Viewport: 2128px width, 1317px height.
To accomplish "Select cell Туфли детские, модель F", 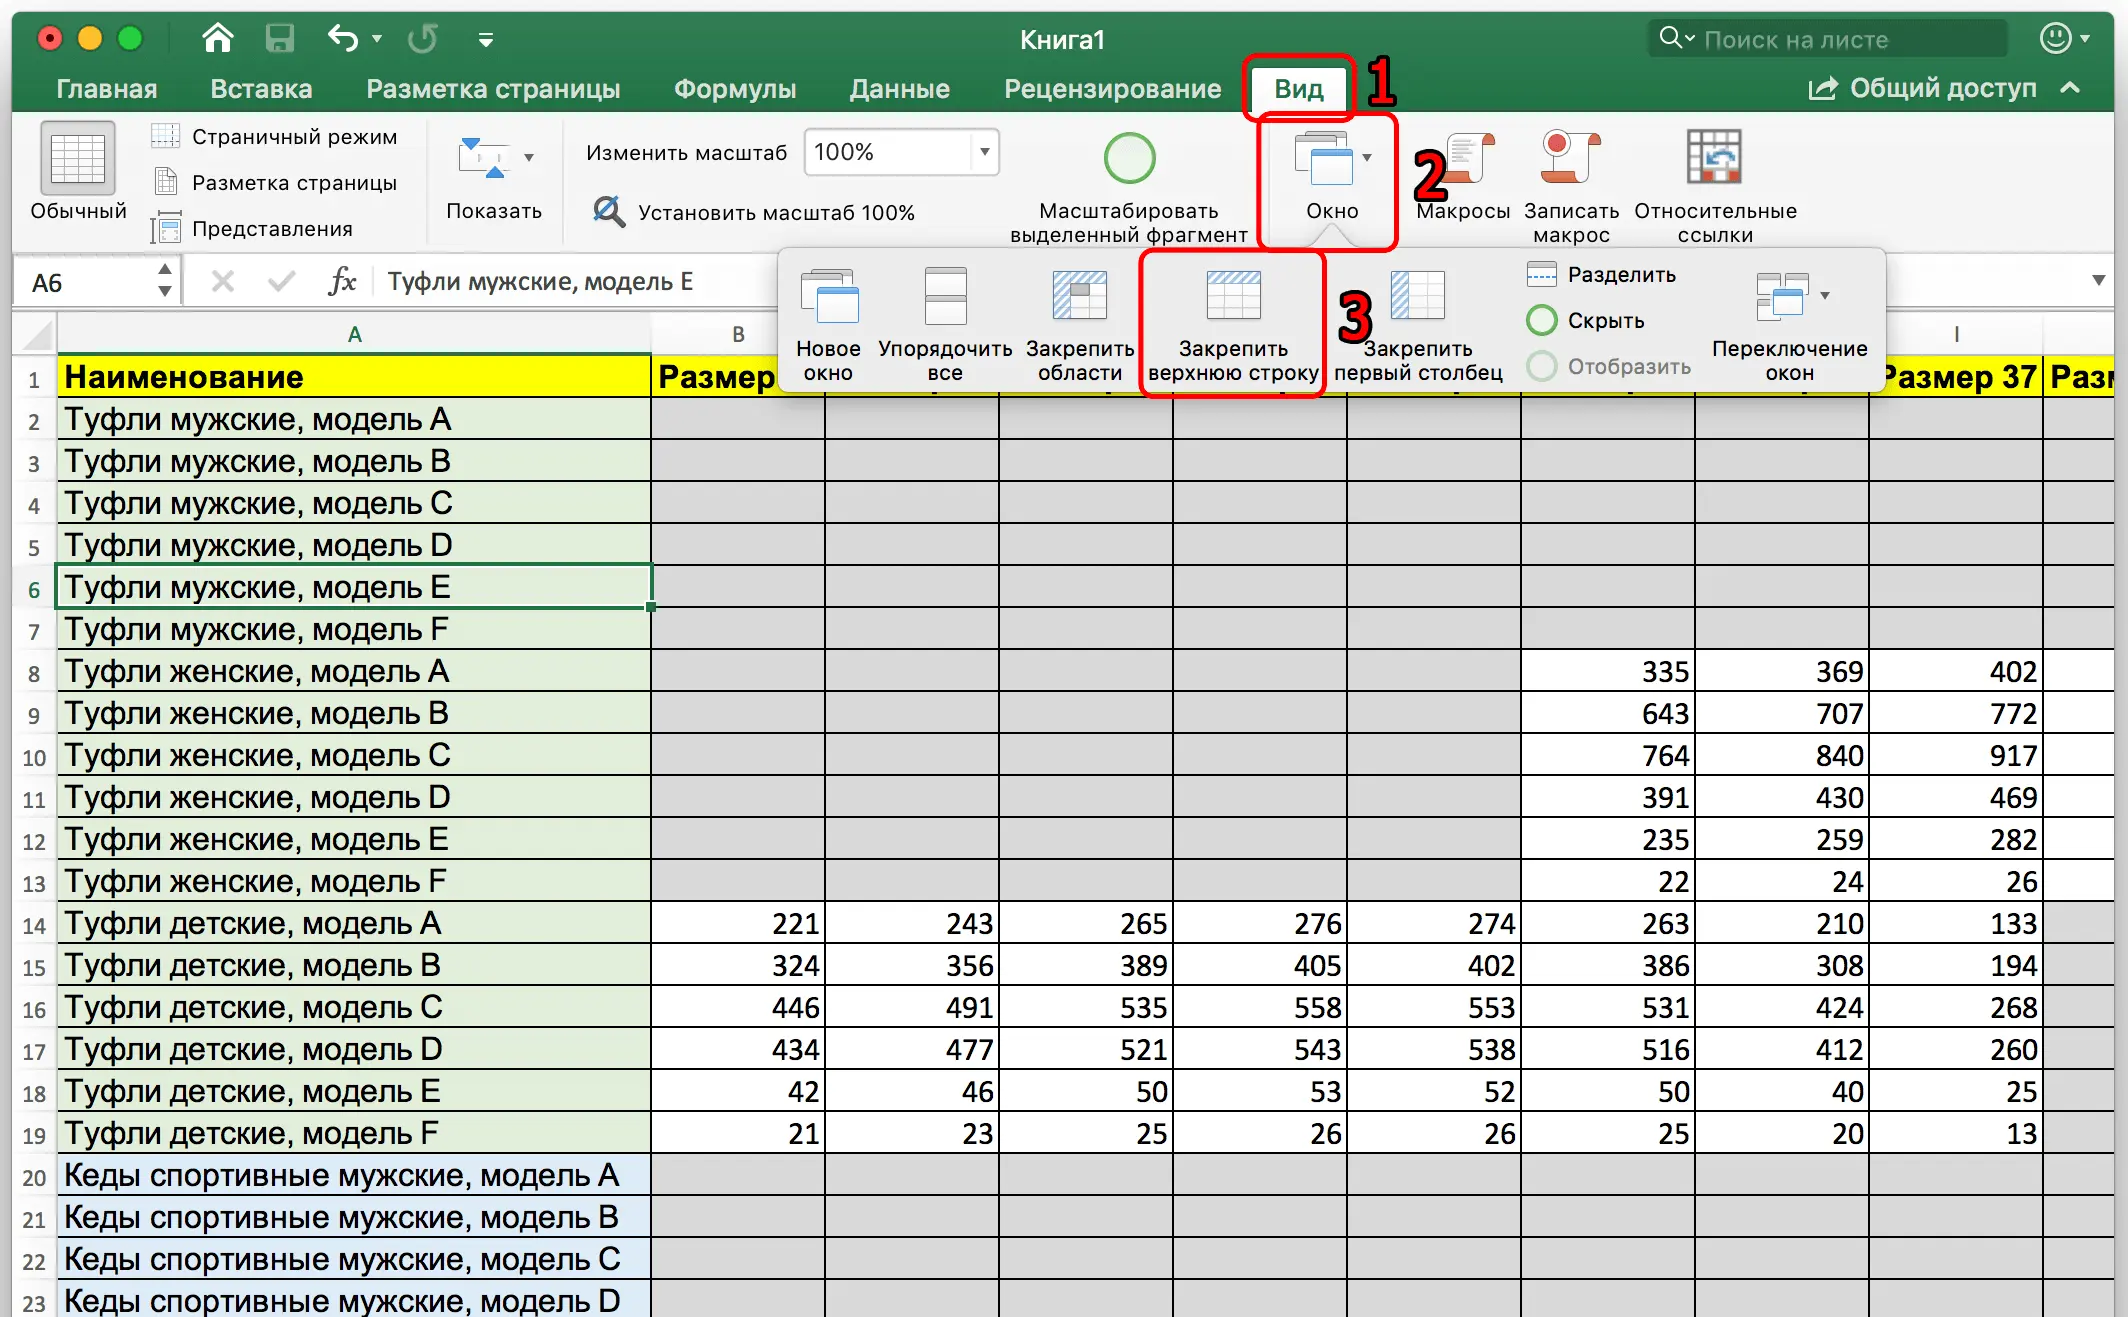I will pos(354,1133).
